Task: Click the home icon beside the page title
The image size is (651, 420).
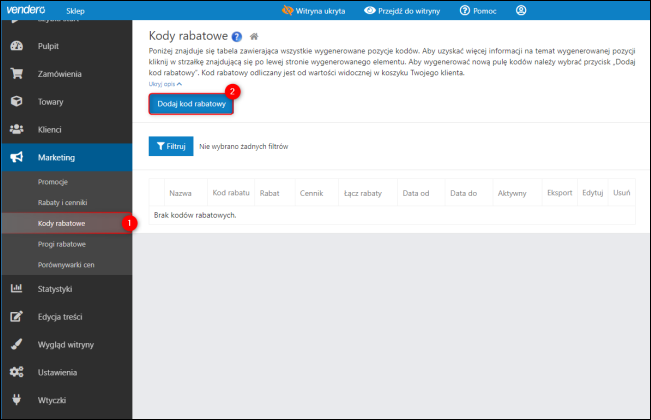Action: tap(254, 37)
